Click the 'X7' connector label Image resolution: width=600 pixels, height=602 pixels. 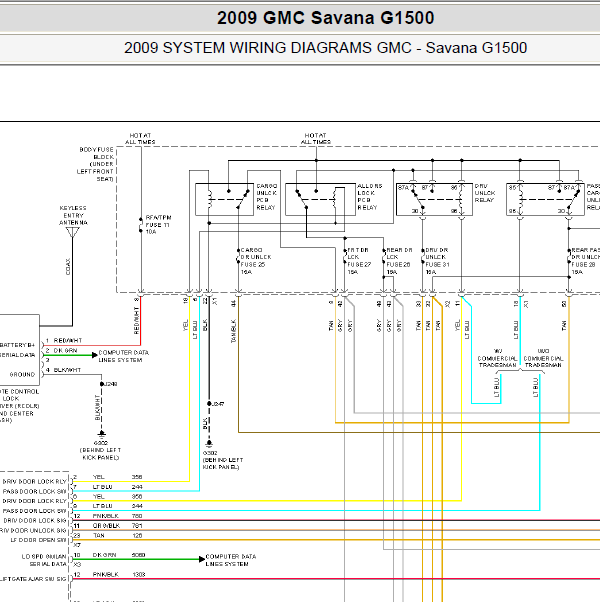(77, 545)
